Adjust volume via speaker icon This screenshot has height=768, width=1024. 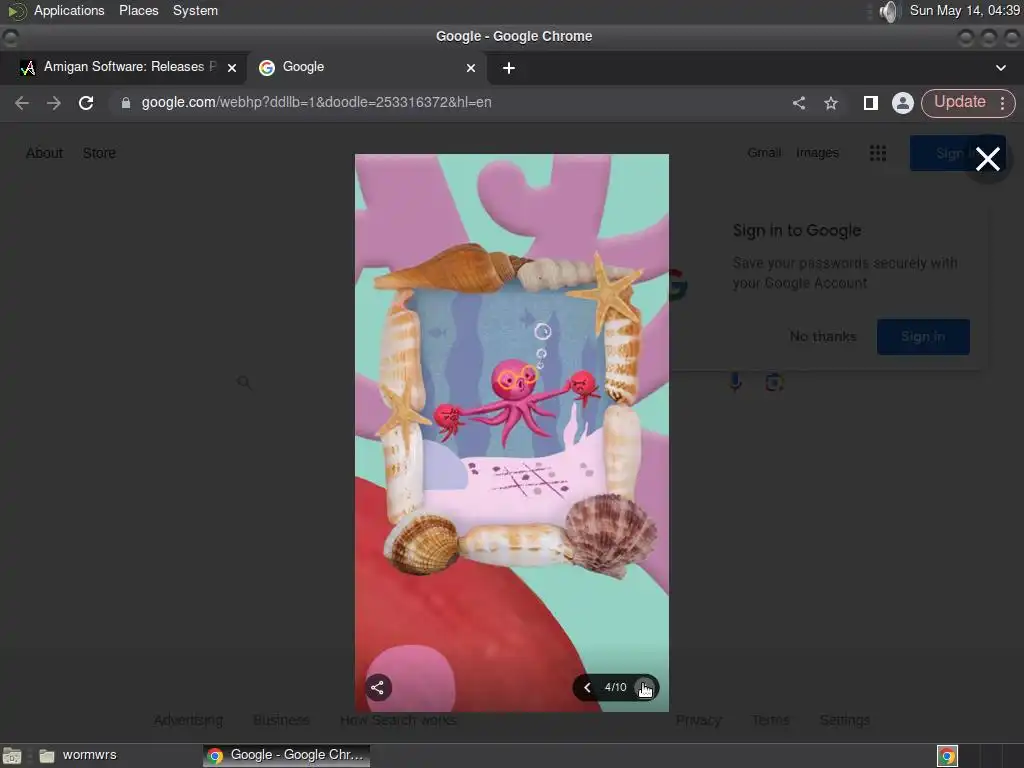889,11
